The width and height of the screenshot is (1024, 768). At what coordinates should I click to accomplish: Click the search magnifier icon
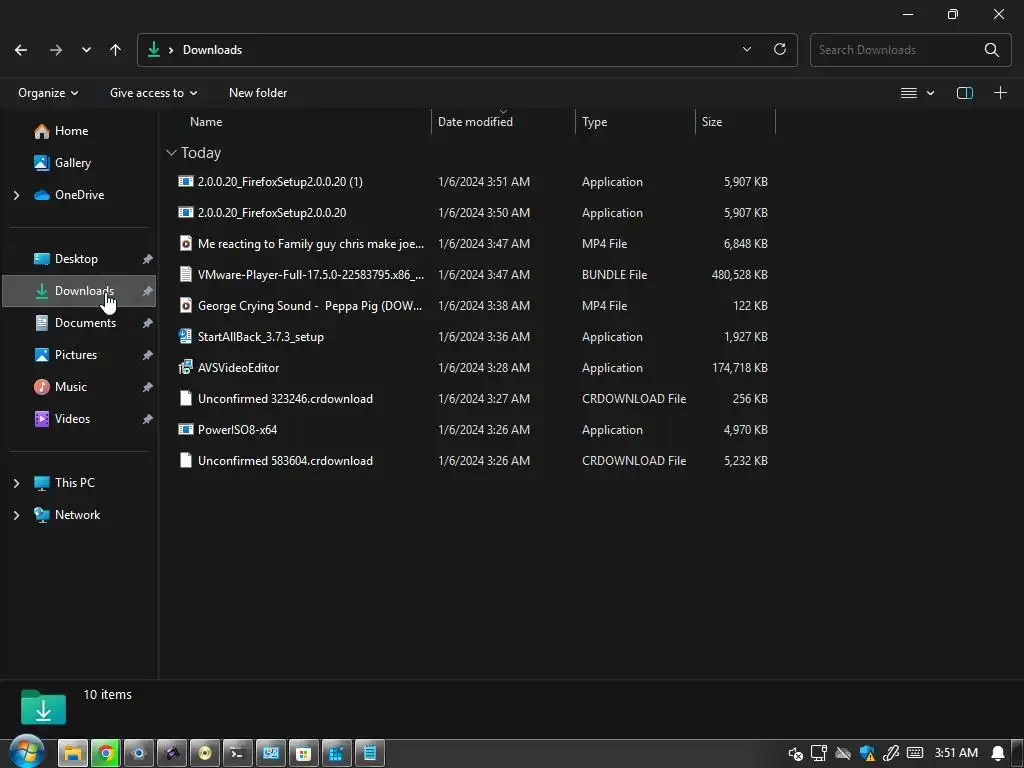(991, 50)
